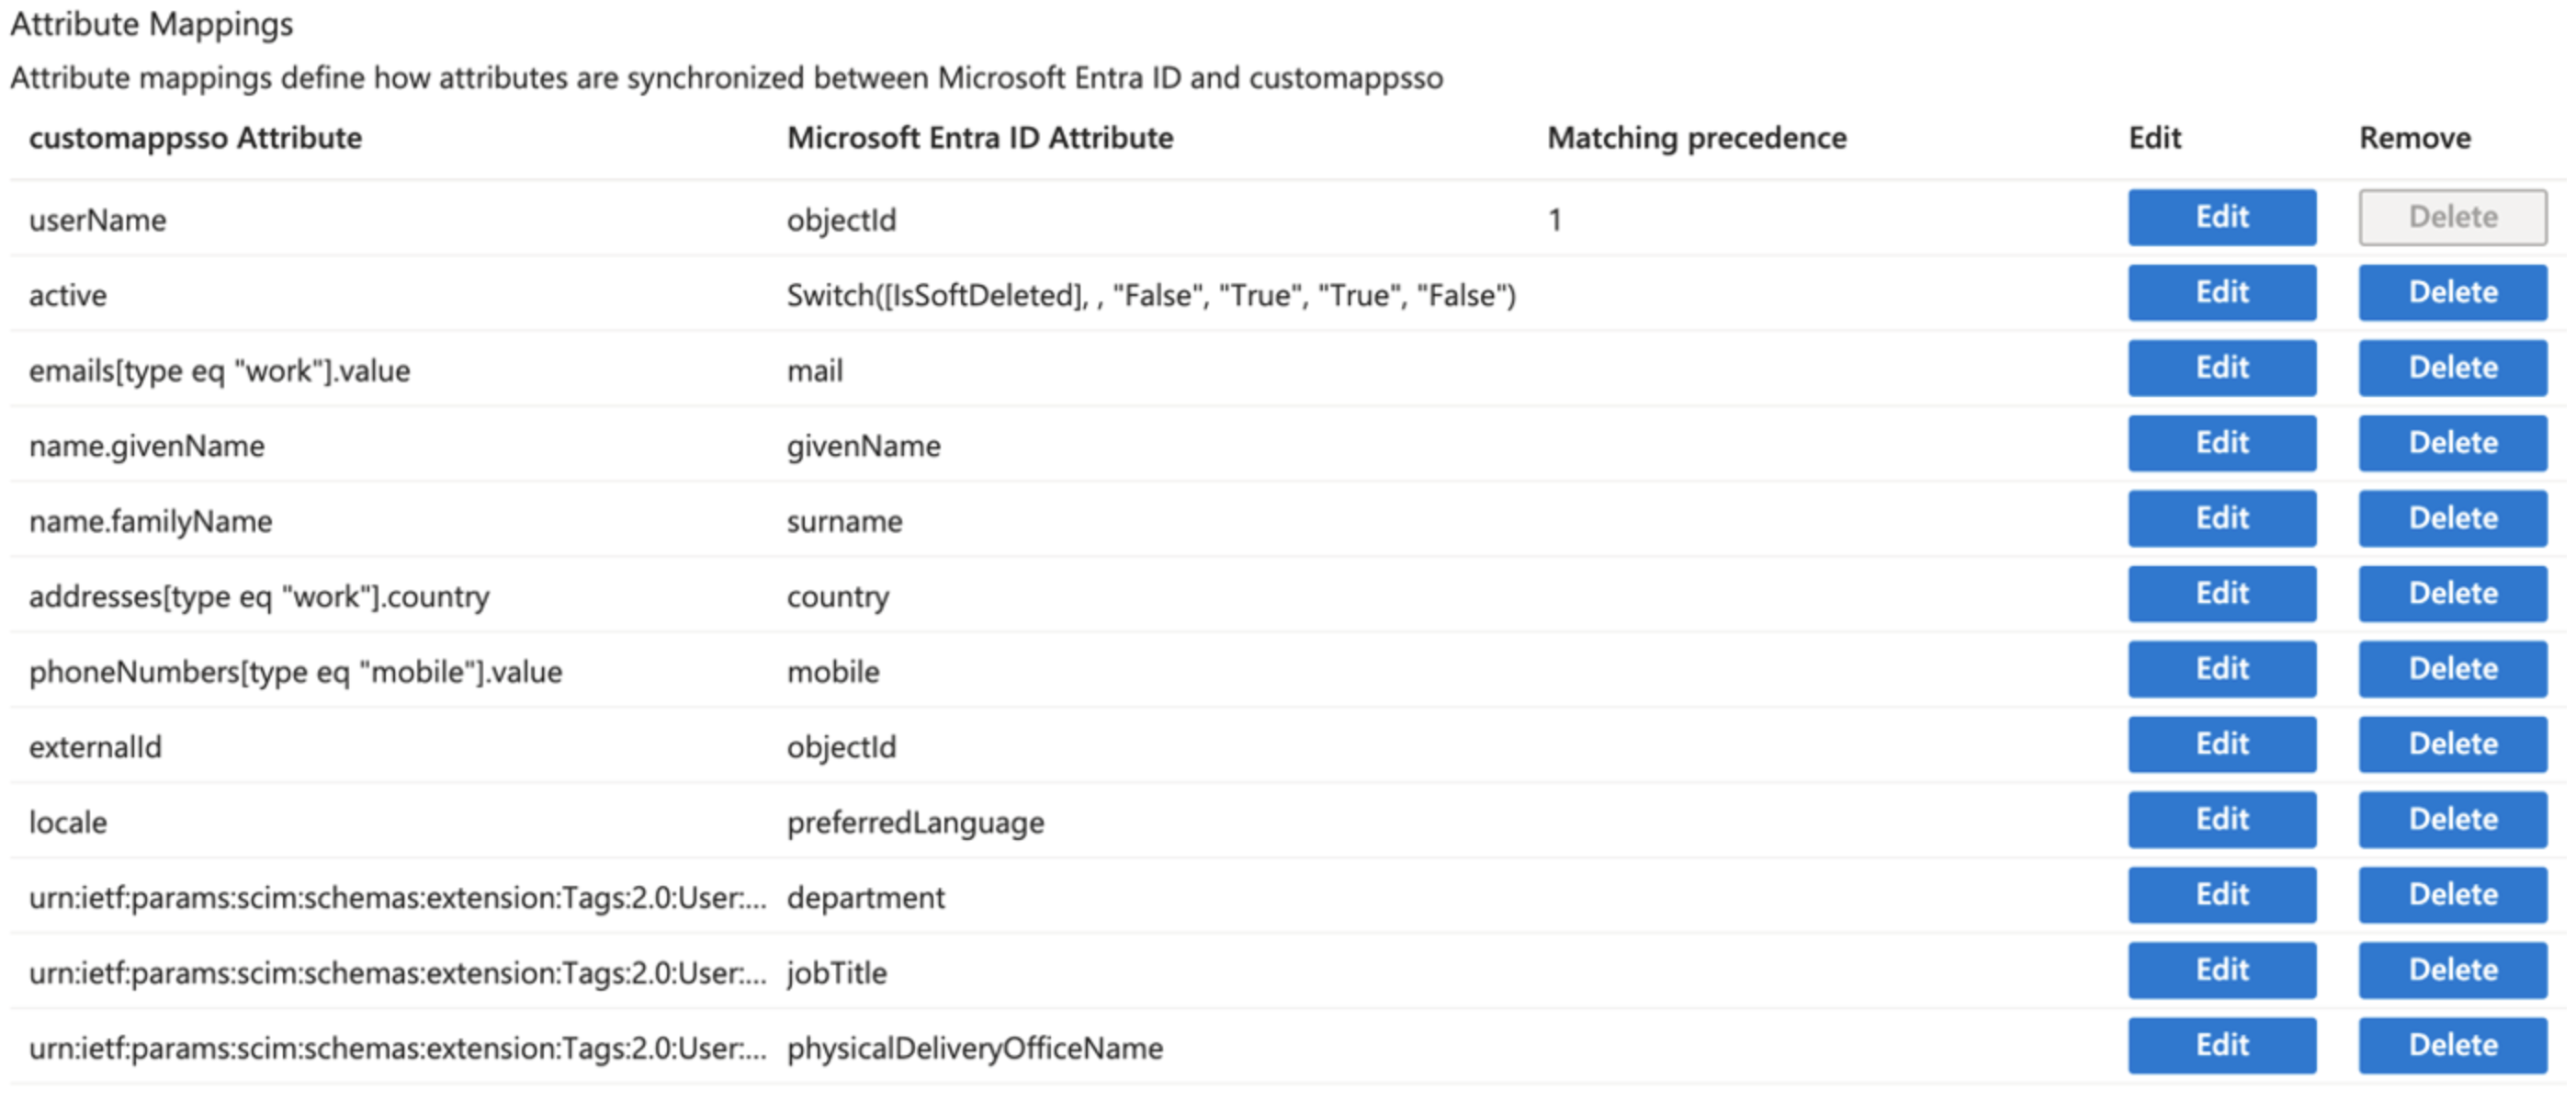Edit the emails work value mapping
The width and height of the screenshot is (2576, 1112).
coord(2222,368)
